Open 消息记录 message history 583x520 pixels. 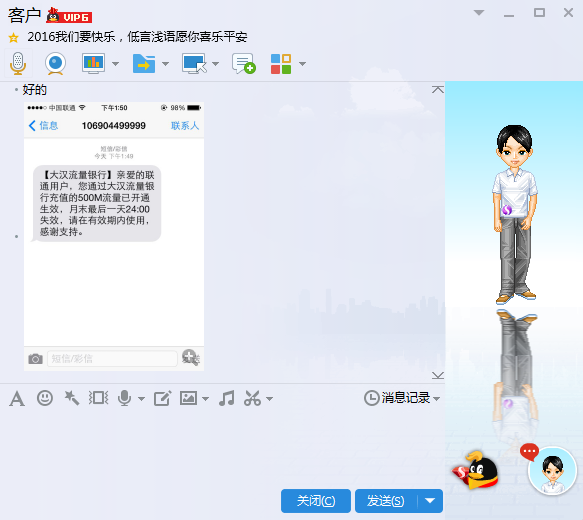[397, 398]
